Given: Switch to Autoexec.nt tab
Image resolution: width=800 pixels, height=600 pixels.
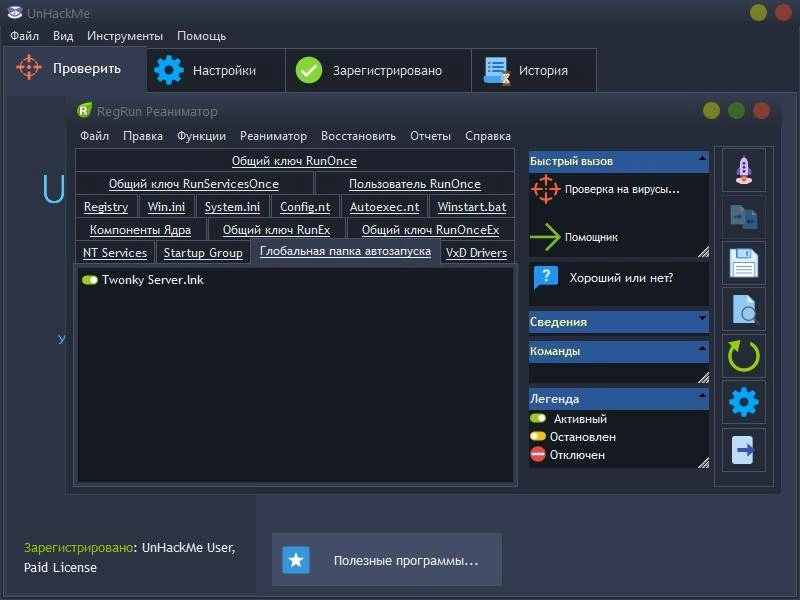Looking at the screenshot, I should [385, 207].
